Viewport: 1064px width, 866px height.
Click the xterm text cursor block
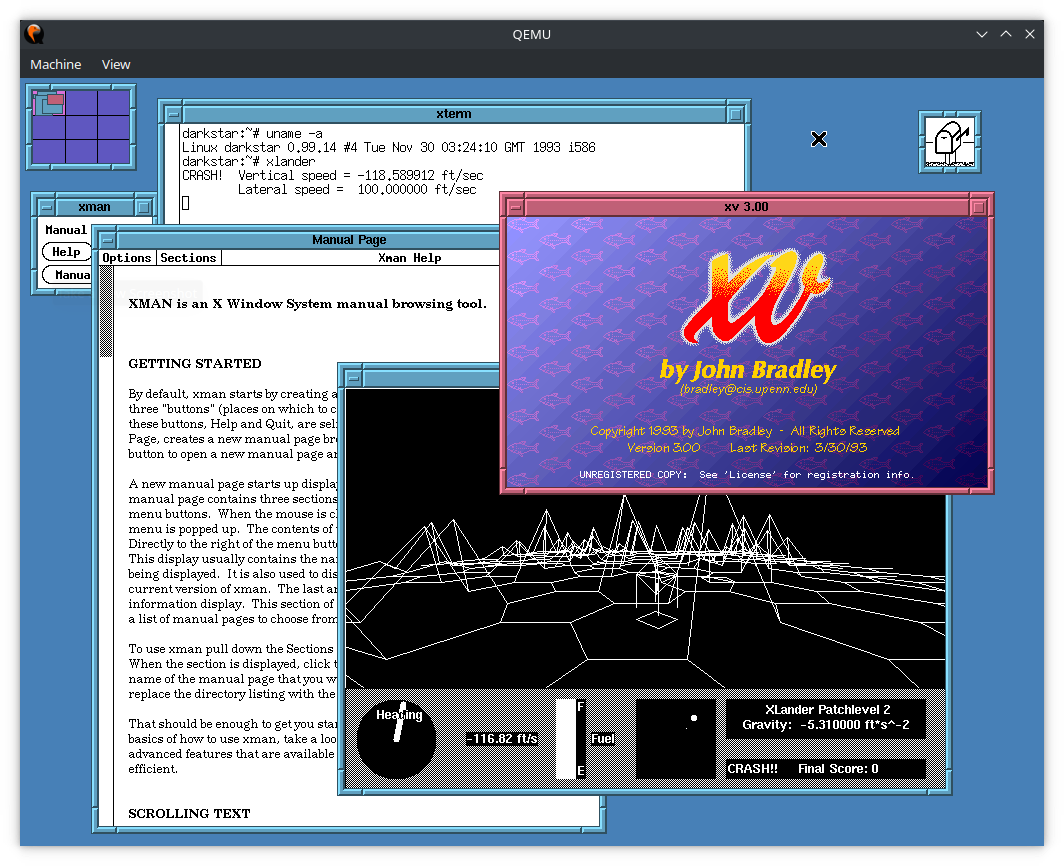coord(186,203)
